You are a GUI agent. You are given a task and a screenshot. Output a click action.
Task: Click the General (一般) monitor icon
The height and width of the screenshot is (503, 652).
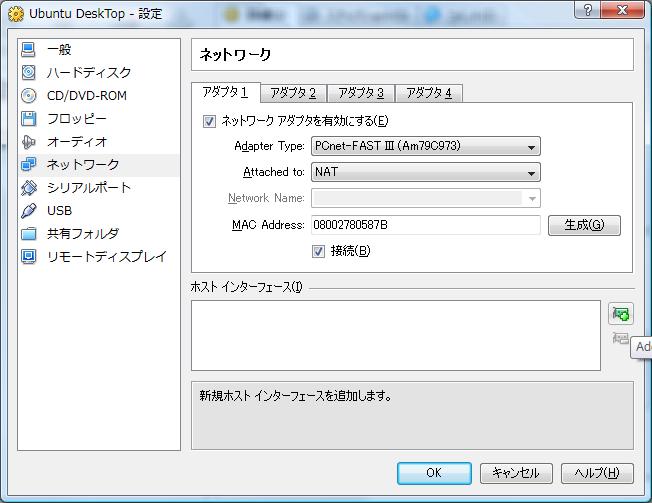tap(28, 49)
